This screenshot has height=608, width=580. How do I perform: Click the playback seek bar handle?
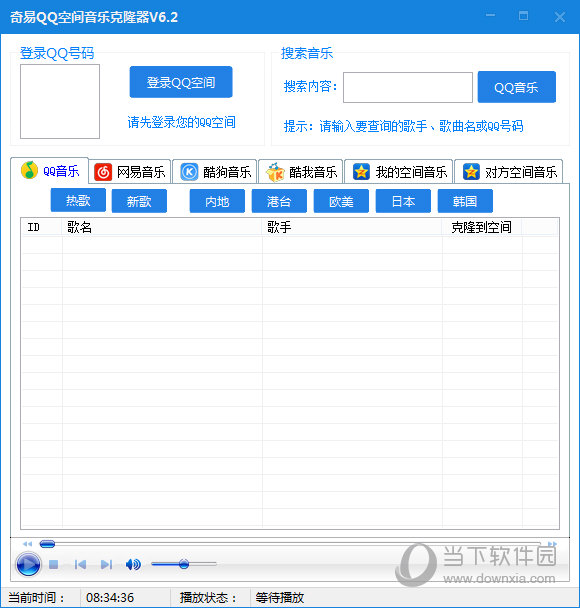[47, 544]
